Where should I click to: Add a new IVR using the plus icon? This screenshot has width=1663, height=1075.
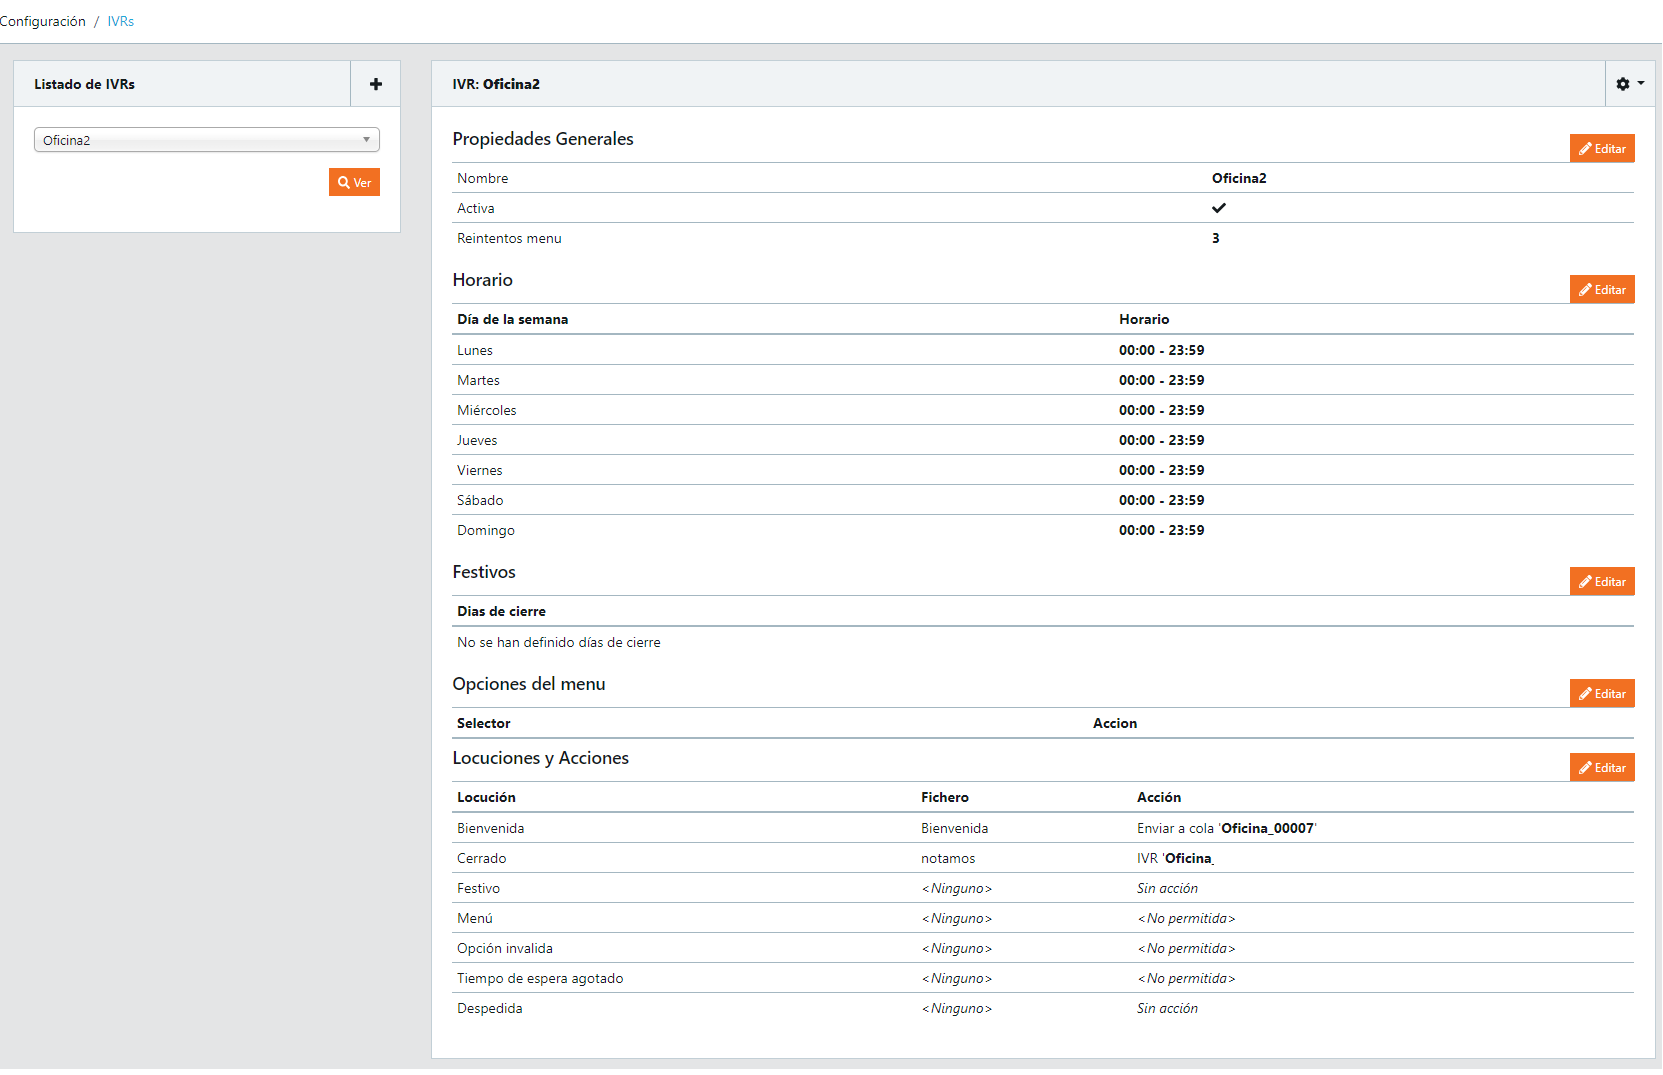tap(375, 84)
